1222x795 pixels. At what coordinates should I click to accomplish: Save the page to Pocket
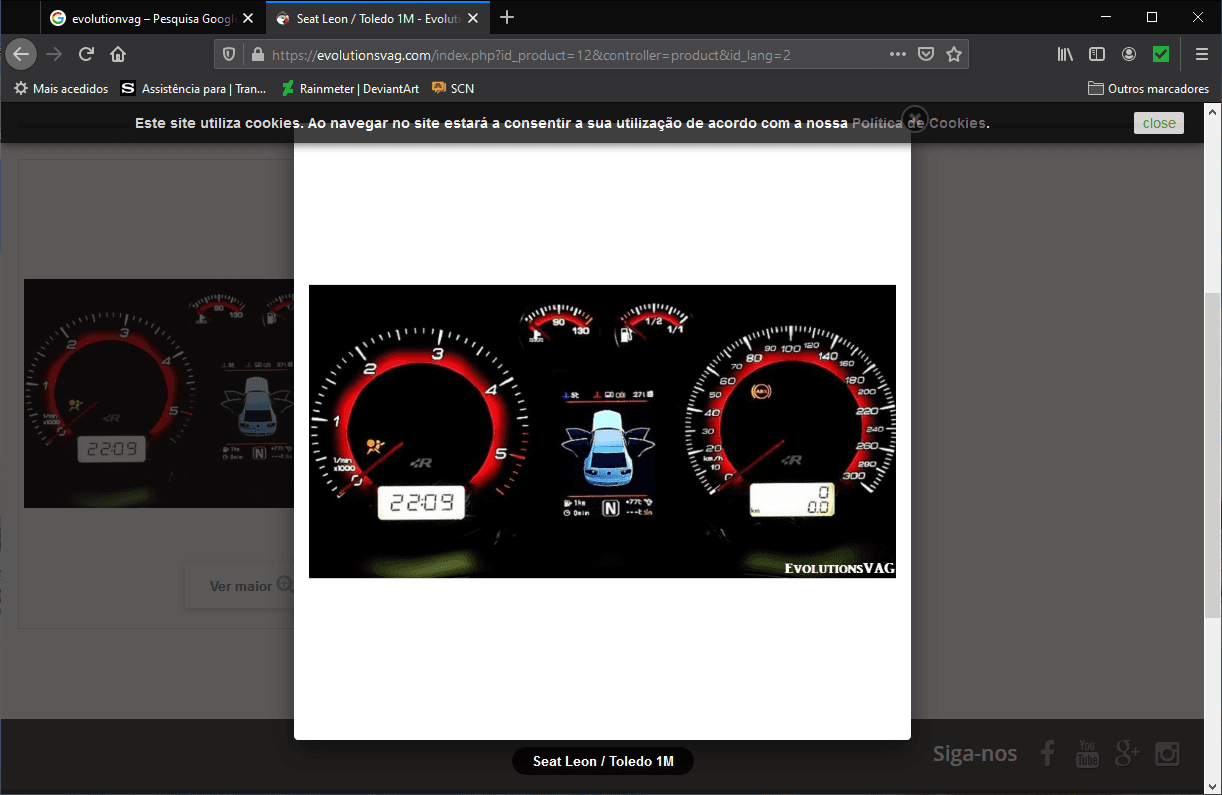click(926, 54)
